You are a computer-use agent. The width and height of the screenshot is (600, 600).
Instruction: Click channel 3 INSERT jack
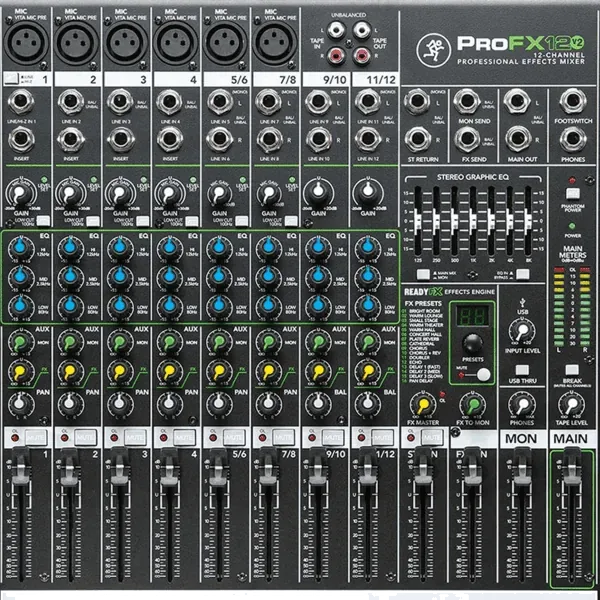[x=120, y=139]
